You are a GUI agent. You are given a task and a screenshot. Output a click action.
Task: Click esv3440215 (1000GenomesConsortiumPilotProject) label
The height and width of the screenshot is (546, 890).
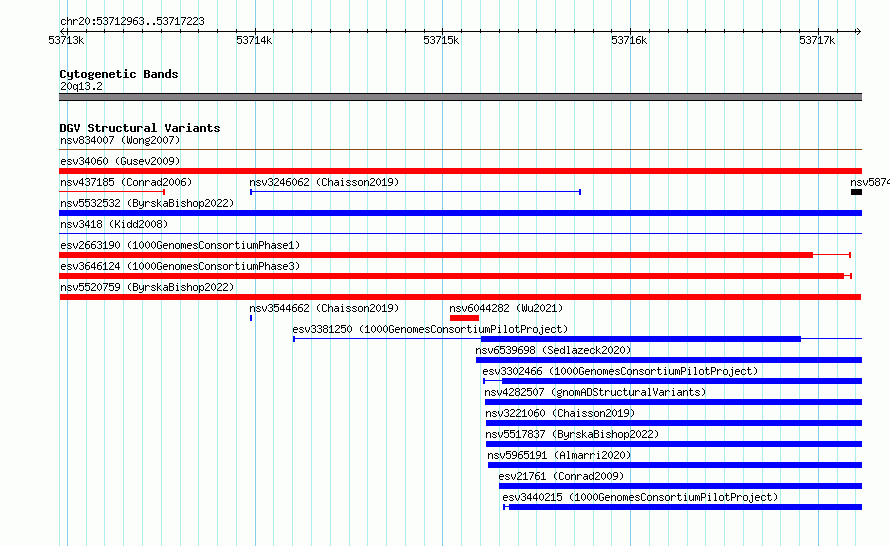(x=640, y=497)
